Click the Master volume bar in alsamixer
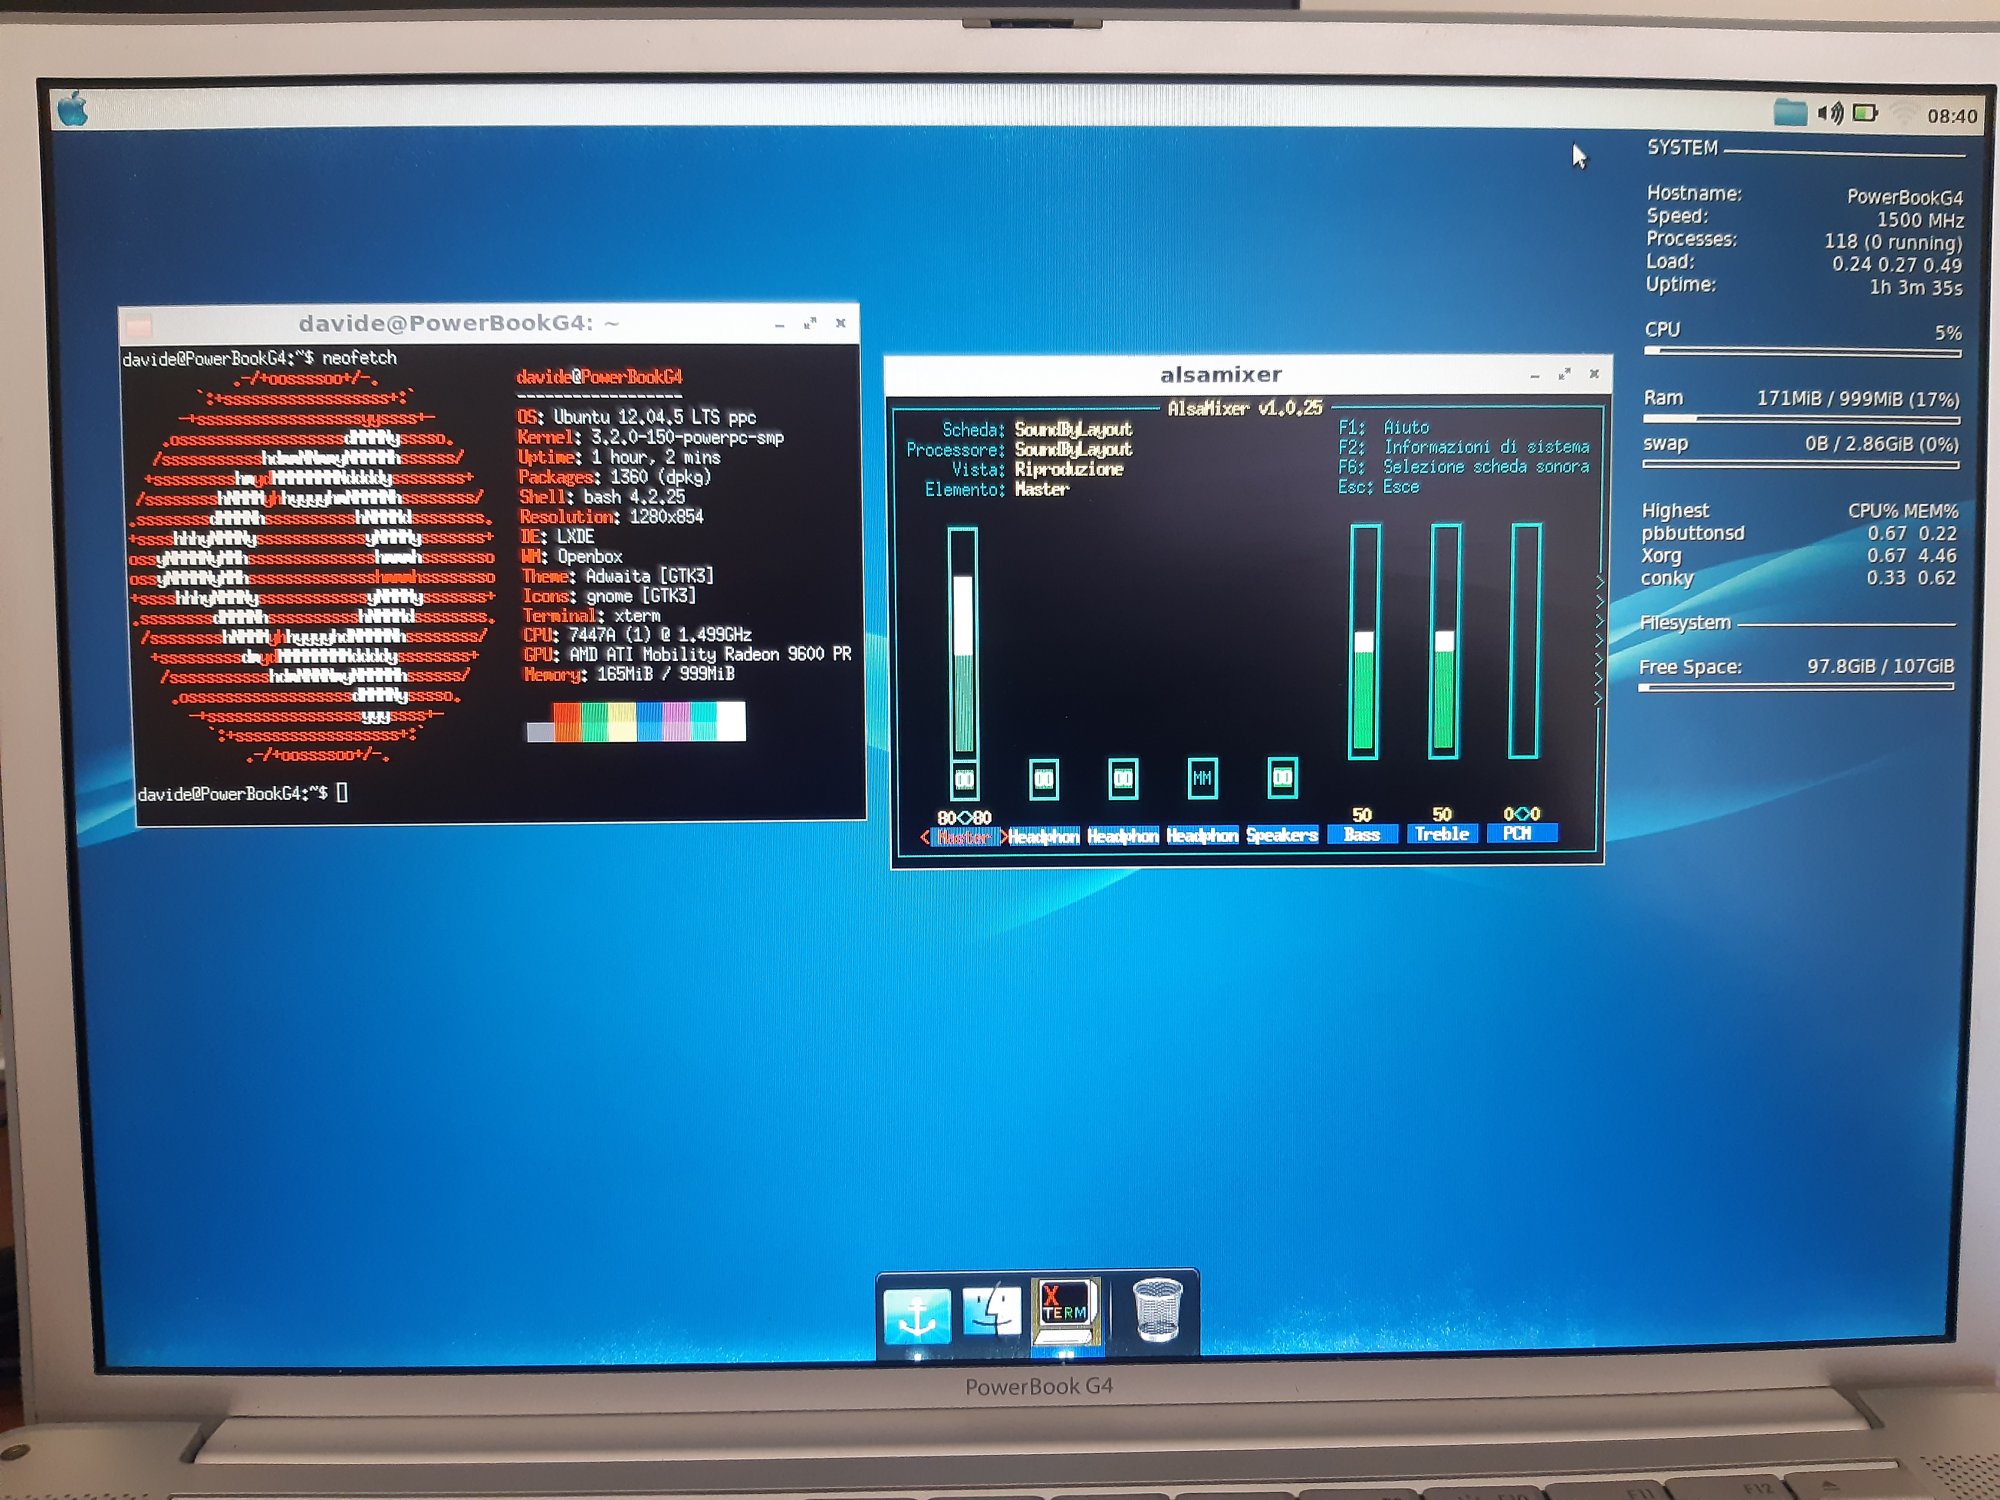Viewport: 2000px width, 1500px height. pos(963,643)
